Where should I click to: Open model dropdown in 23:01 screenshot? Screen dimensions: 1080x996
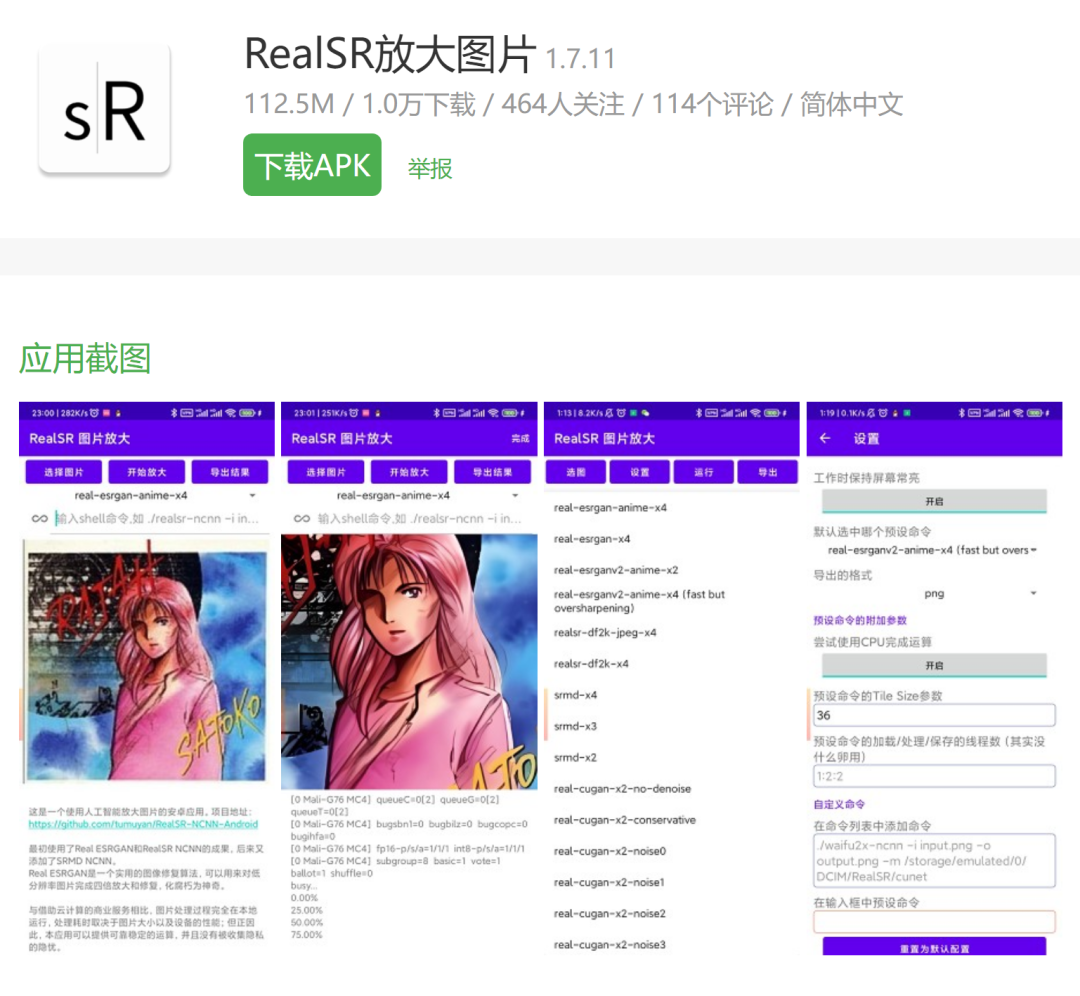click(408, 495)
